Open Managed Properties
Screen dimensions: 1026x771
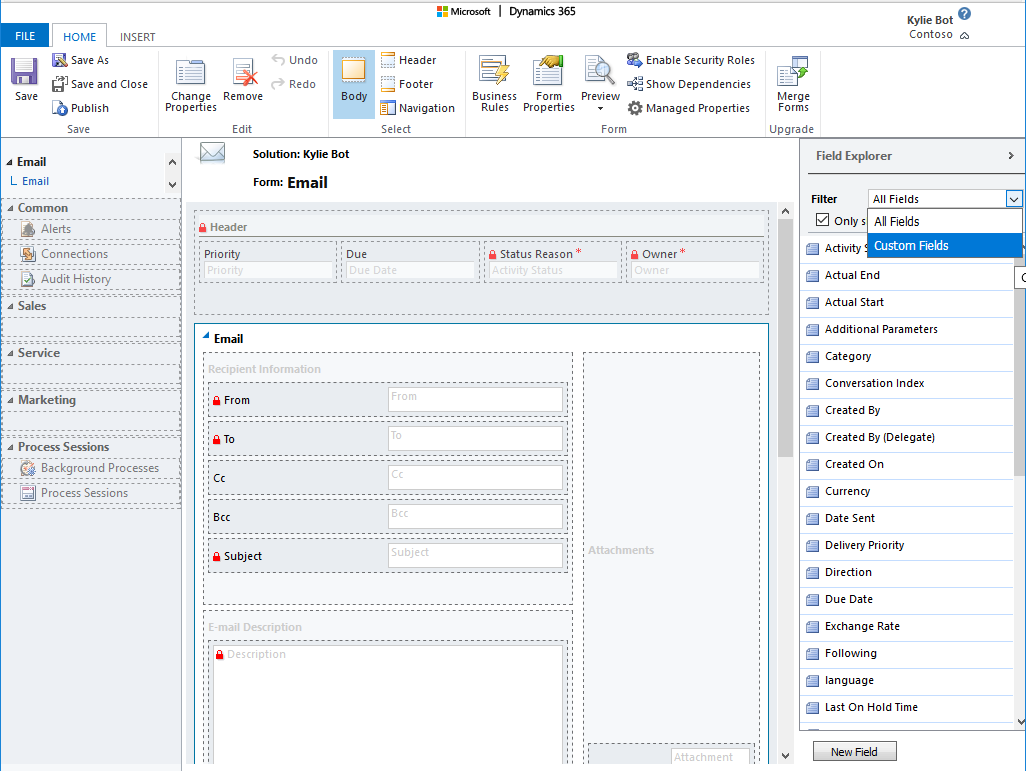click(x=688, y=108)
